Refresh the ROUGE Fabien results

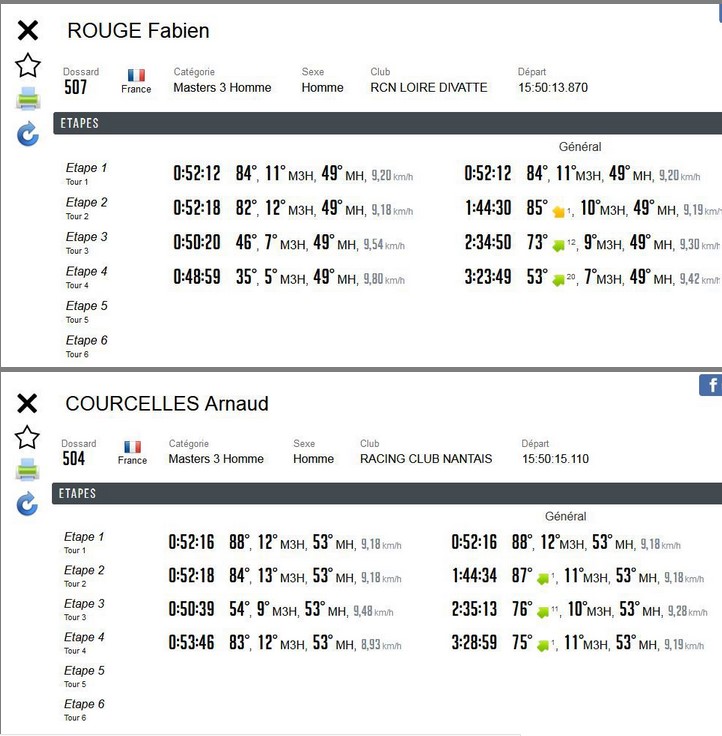(28, 134)
